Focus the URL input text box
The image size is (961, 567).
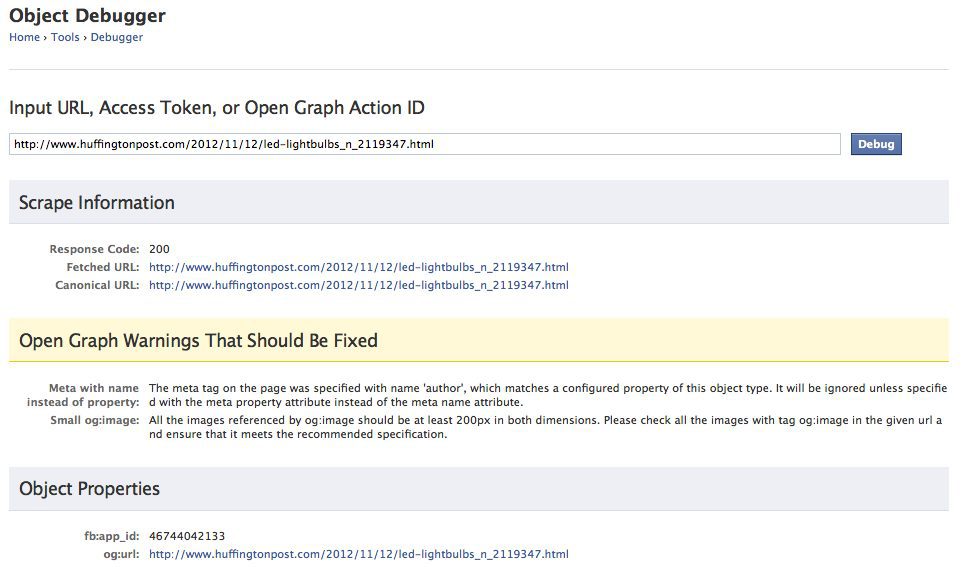click(425, 144)
